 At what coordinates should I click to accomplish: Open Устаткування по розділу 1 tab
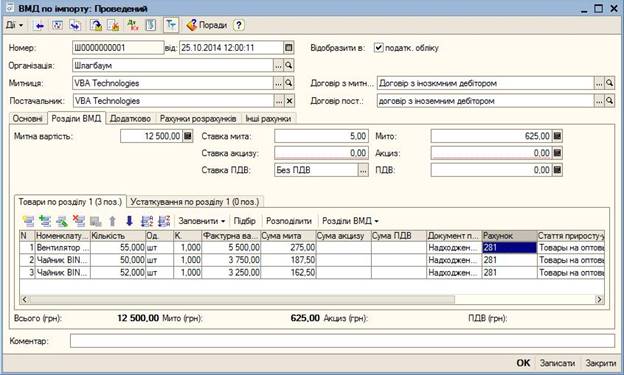click(195, 202)
